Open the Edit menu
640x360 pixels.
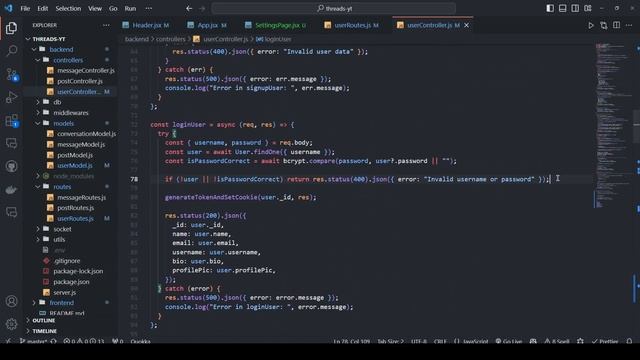(42, 9)
